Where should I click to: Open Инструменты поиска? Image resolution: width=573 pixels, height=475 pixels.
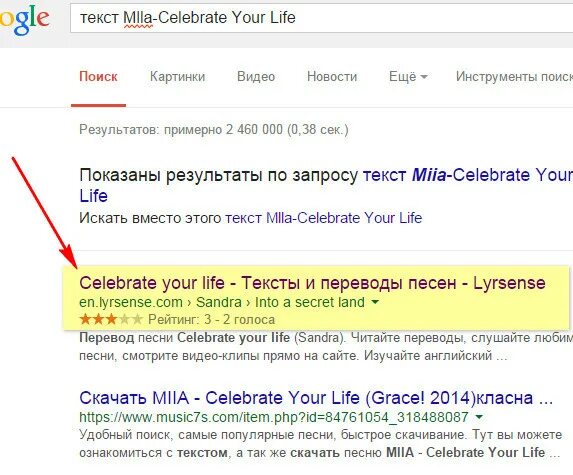(x=514, y=76)
